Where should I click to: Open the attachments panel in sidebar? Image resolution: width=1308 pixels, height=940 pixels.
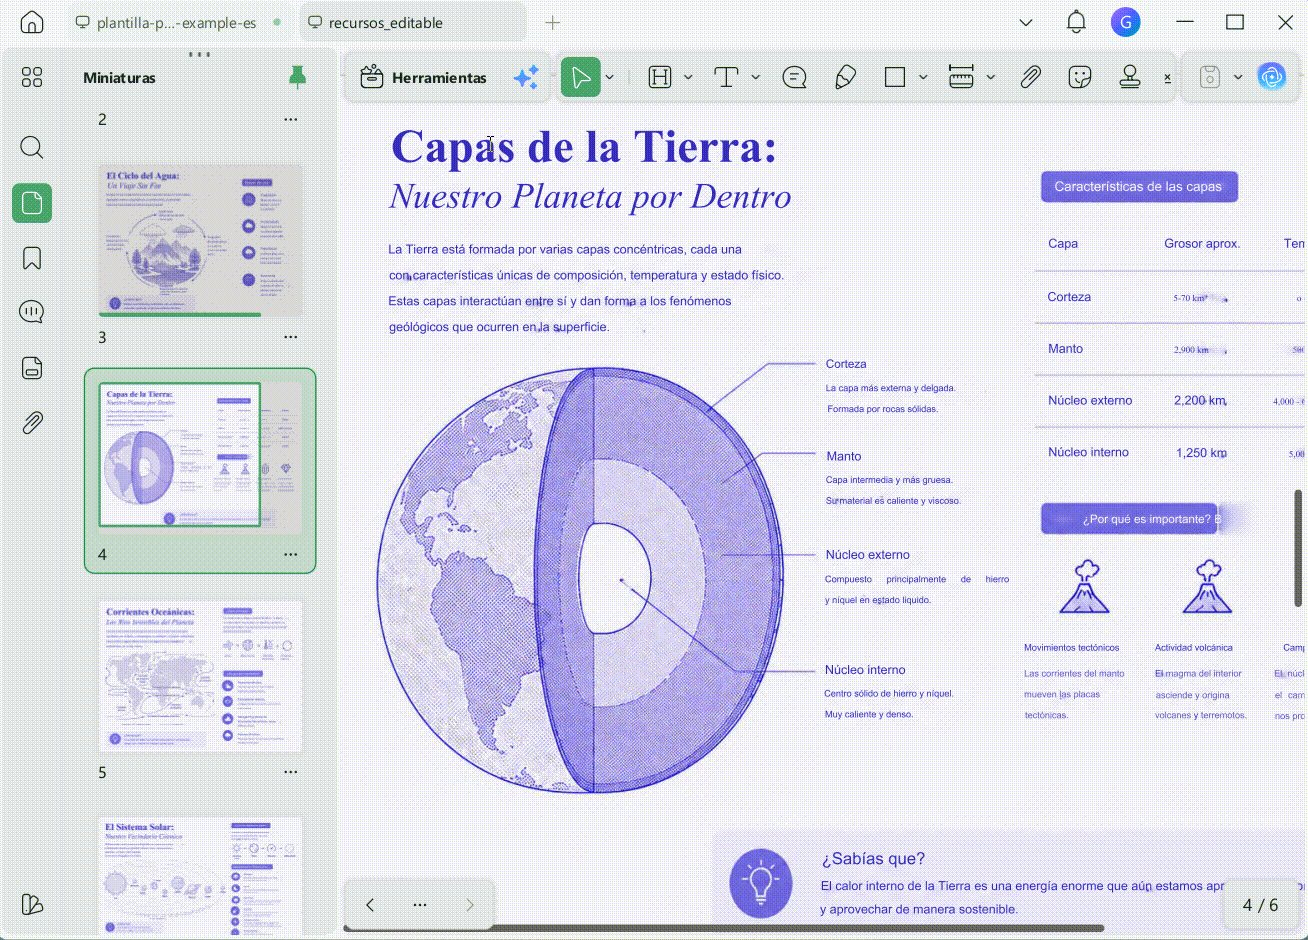32,423
